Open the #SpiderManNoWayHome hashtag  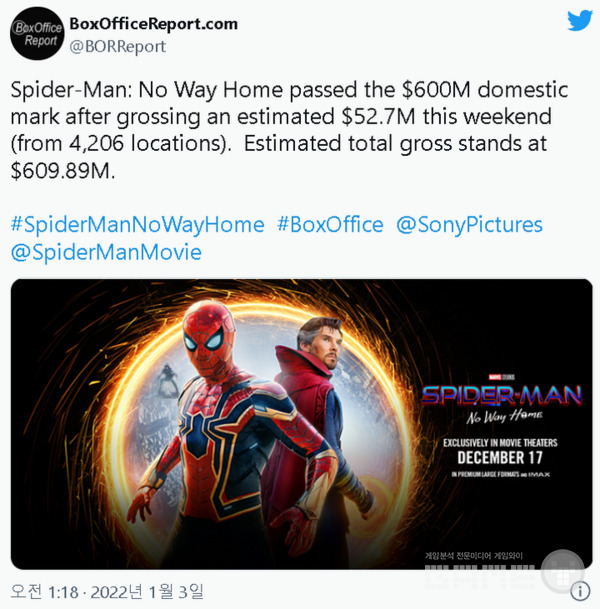(137, 224)
